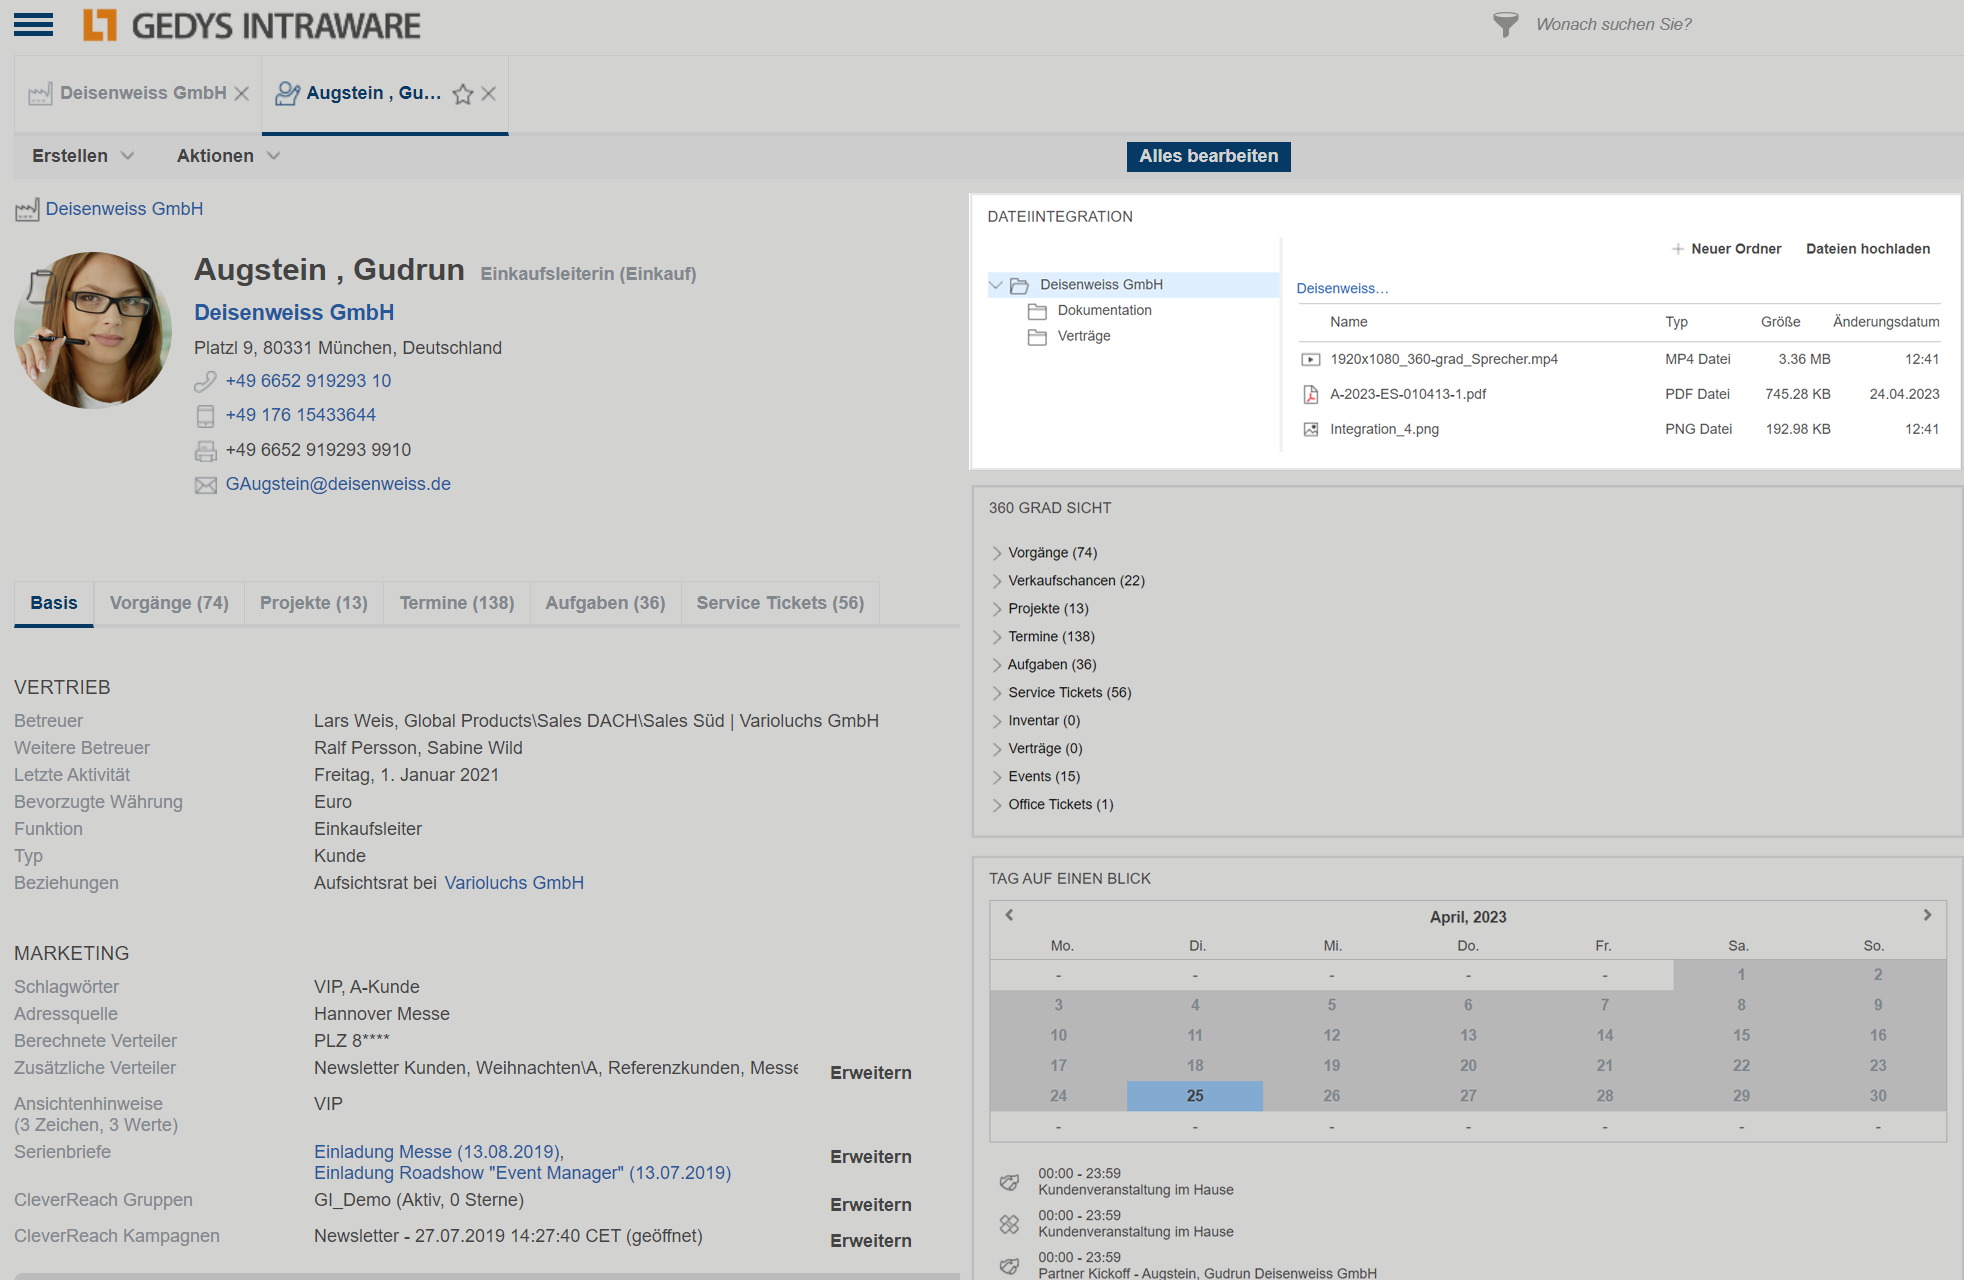Click the icon of second Kundenveranstaltung entry
The height and width of the screenshot is (1280, 1964).
click(x=1010, y=1224)
